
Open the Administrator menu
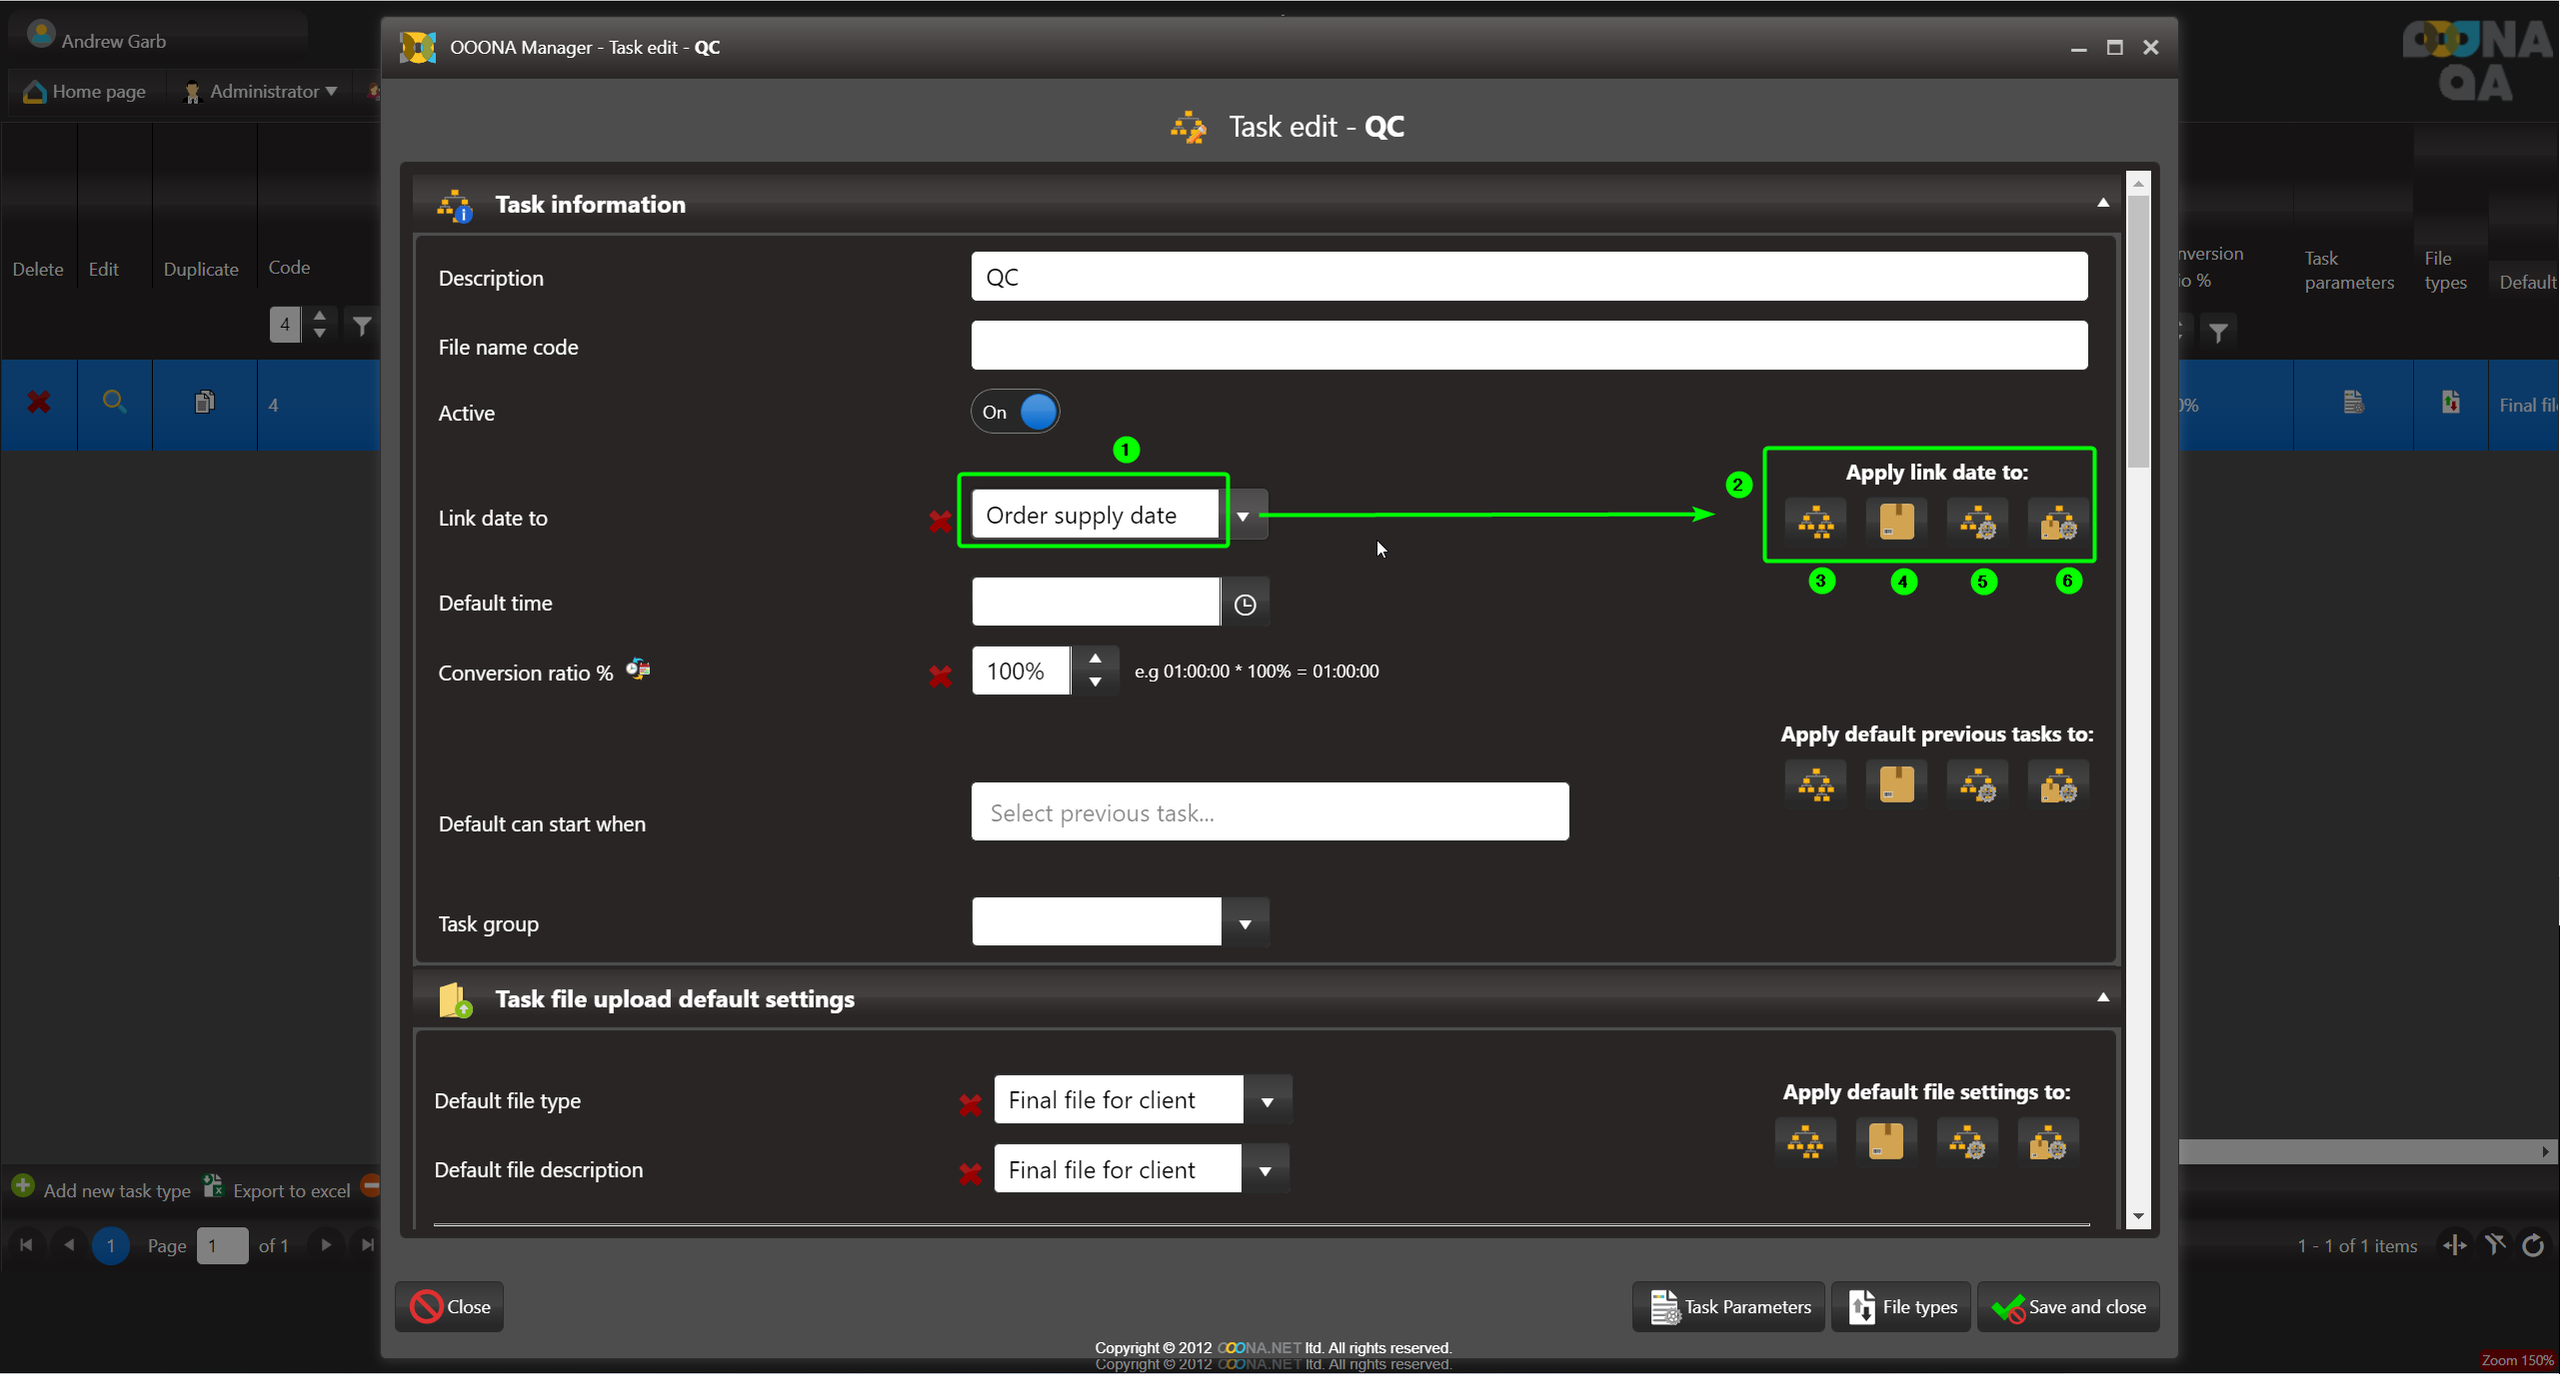point(262,91)
